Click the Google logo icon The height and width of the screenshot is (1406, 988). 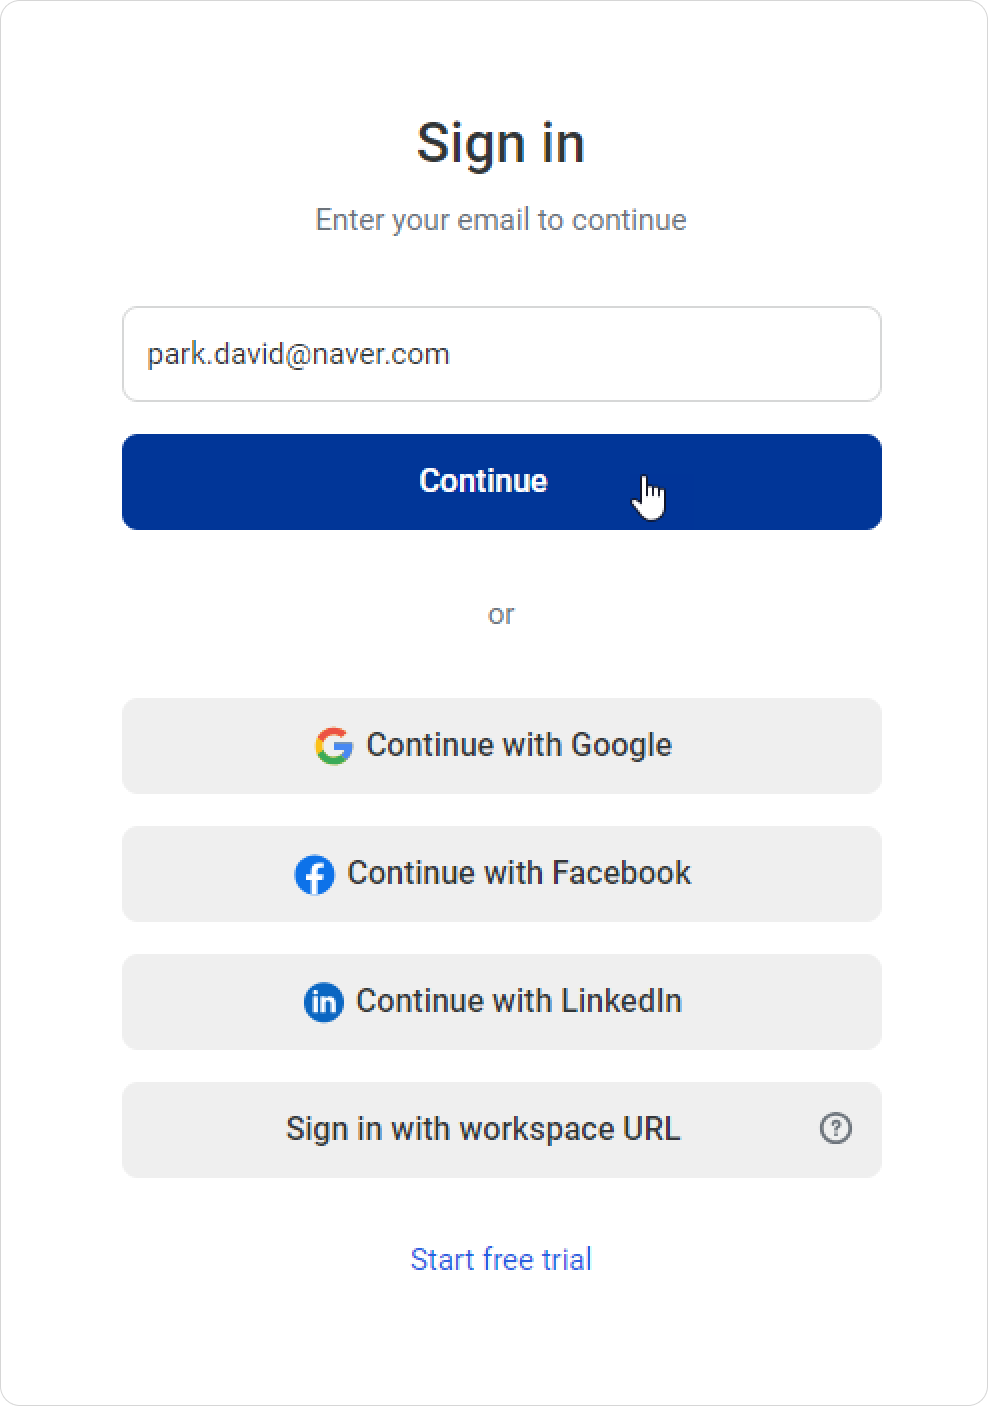coord(334,746)
